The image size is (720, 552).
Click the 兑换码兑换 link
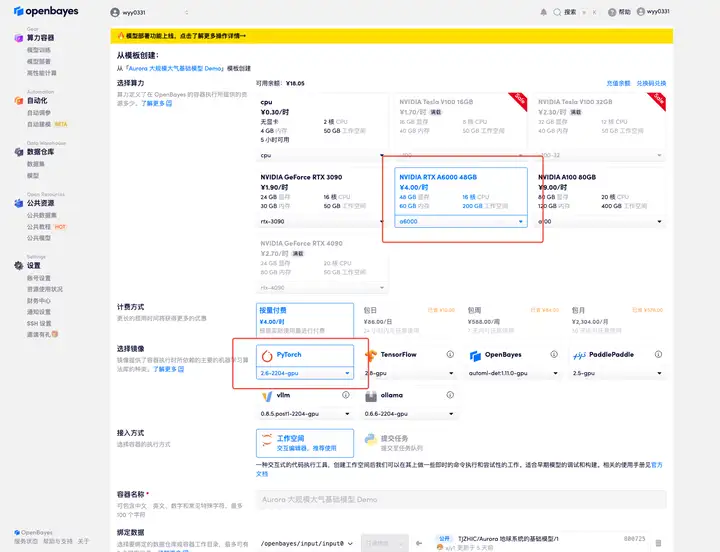(651, 83)
